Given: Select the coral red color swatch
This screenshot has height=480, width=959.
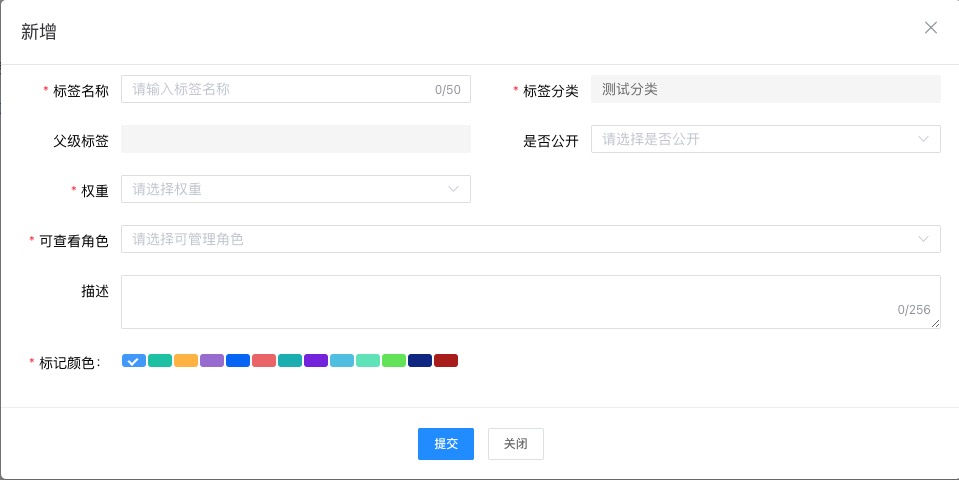Looking at the screenshot, I should click(x=264, y=361).
